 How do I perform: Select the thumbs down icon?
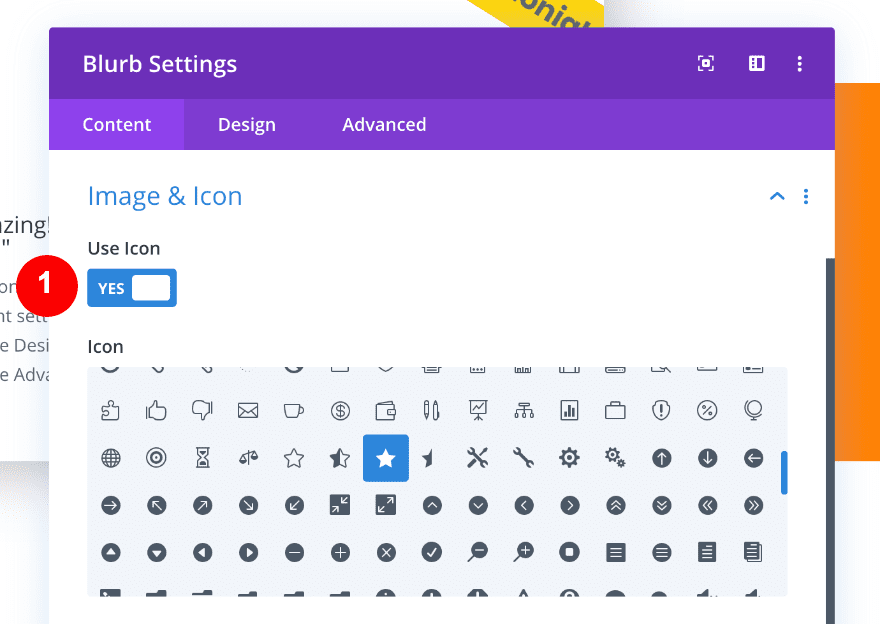coord(202,410)
